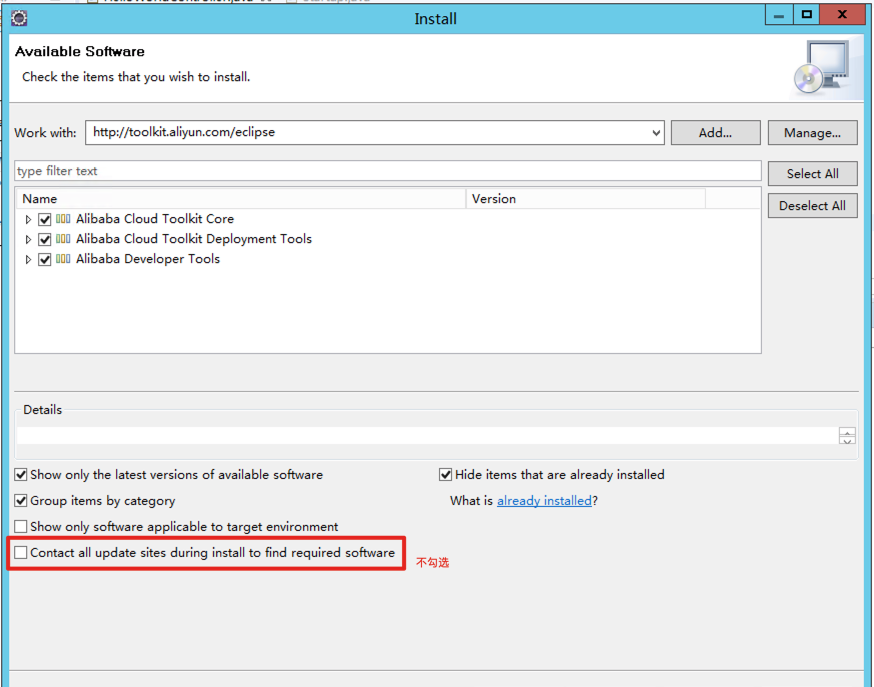
Task: Click the Add... button
Action: pyautogui.click(x=715, y=133)
